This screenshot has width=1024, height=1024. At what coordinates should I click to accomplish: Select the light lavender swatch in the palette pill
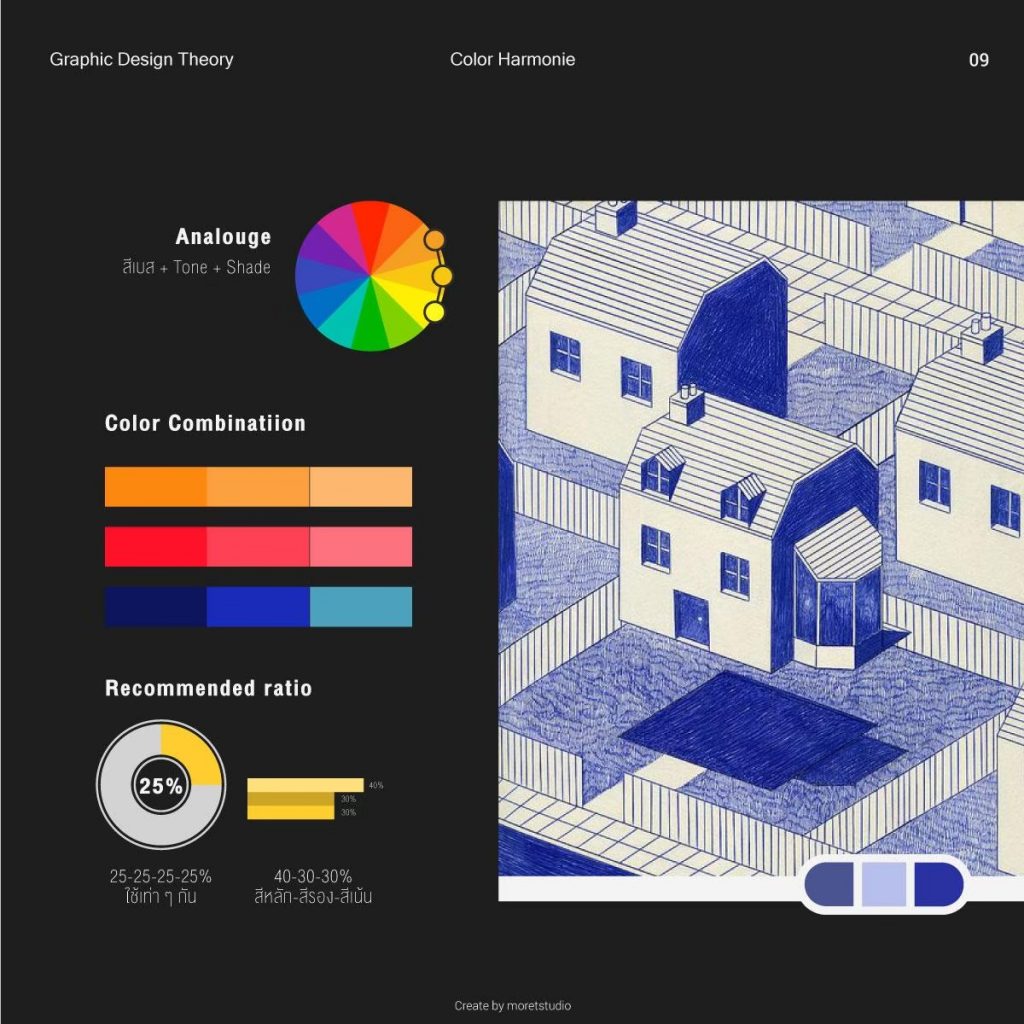tap(884, 885)
